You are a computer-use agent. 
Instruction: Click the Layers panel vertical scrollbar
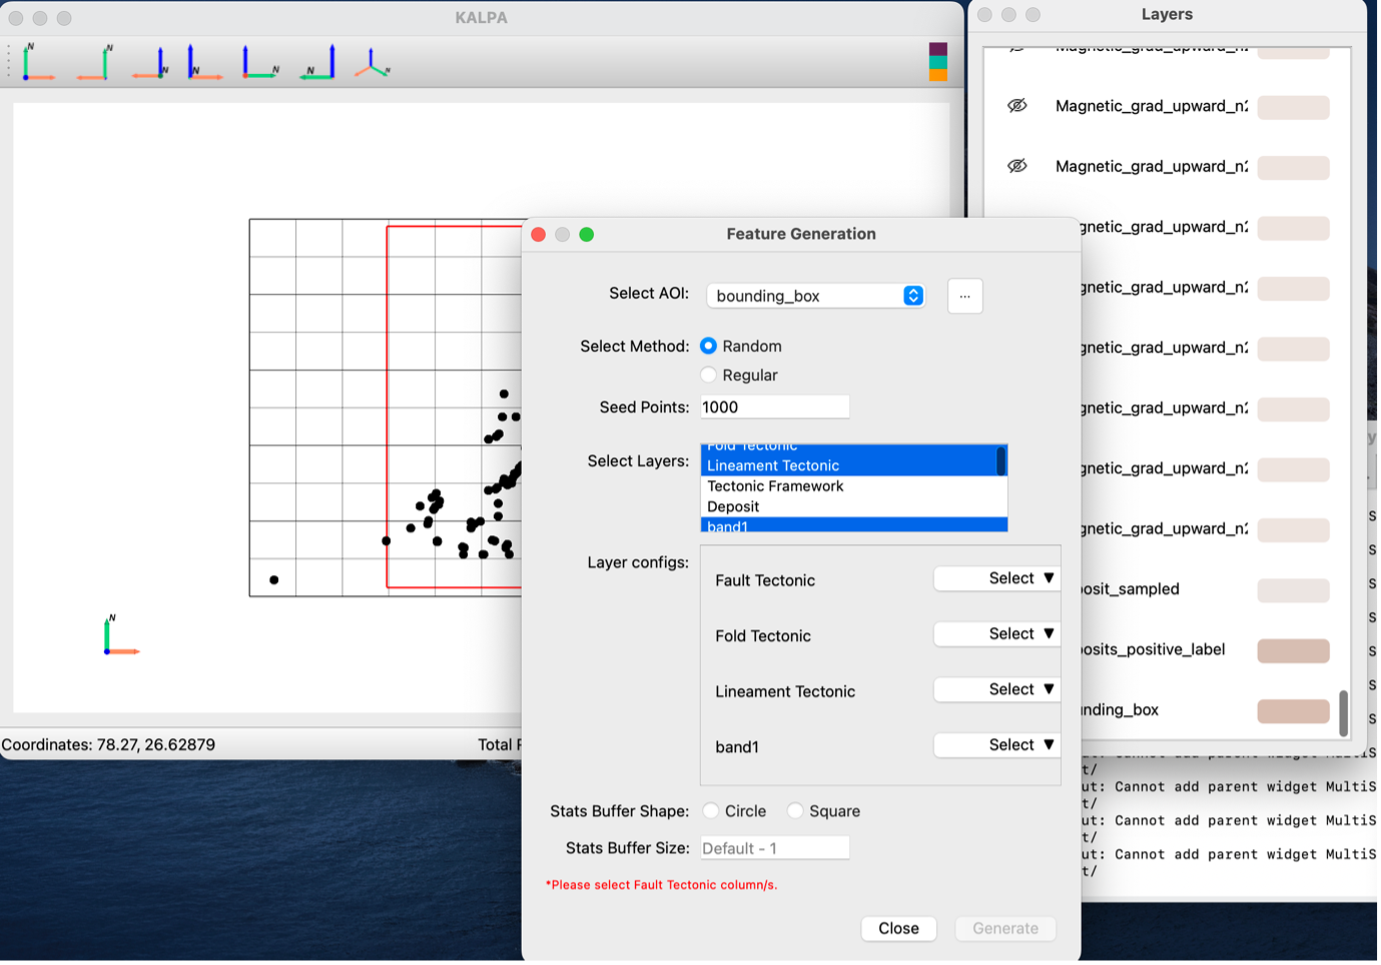click(x=1343, y=712)
